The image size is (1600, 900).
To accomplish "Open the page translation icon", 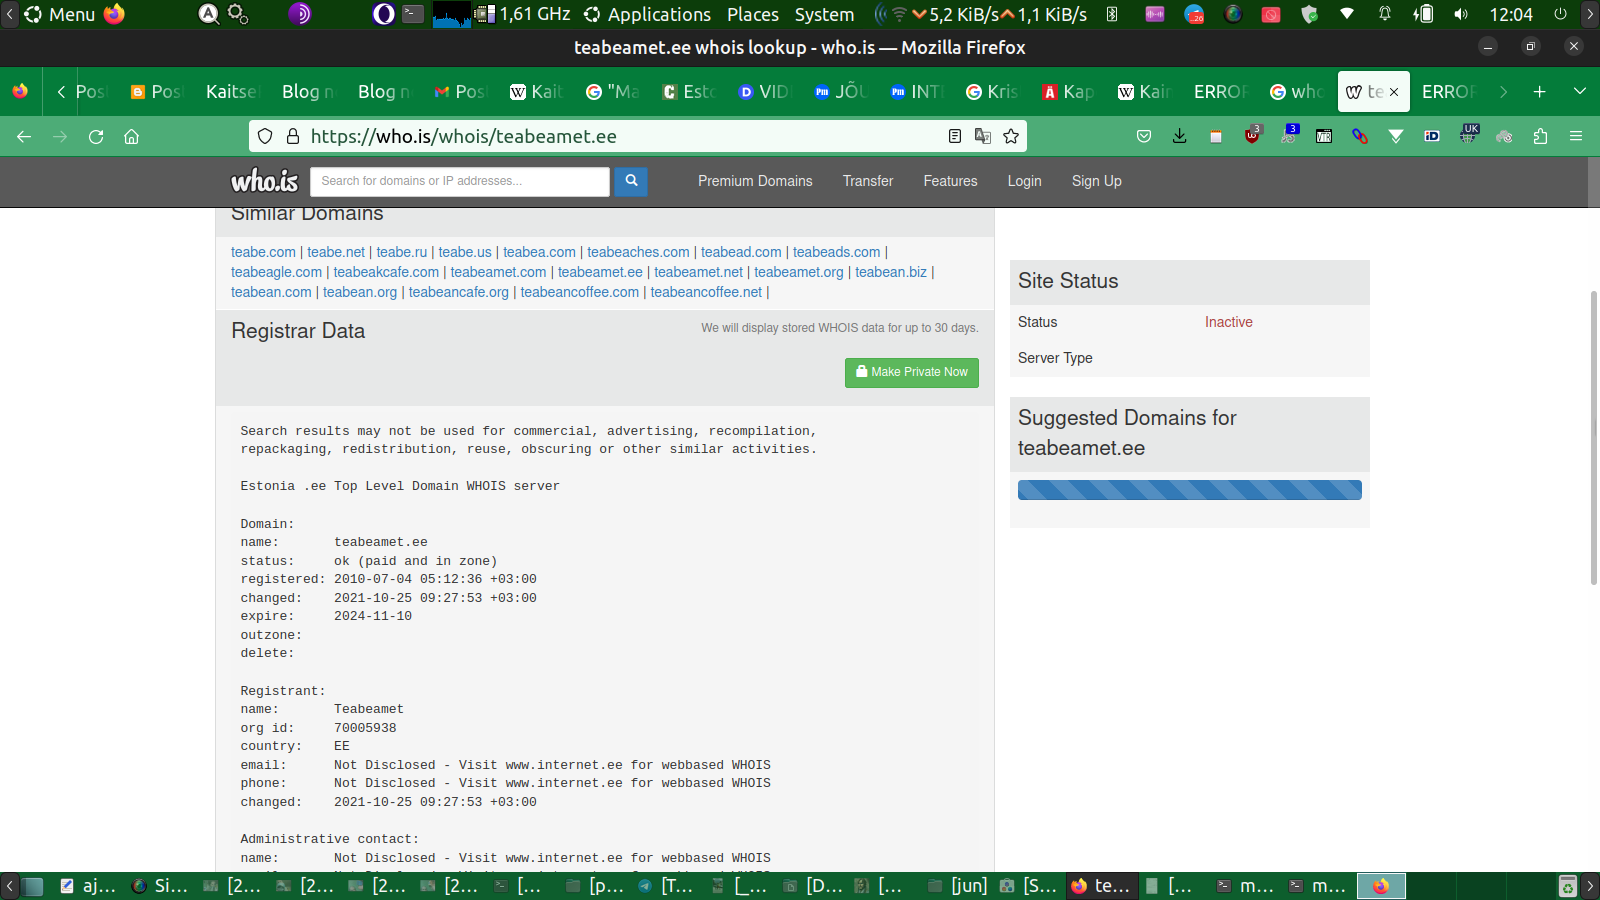I will 983,136.
